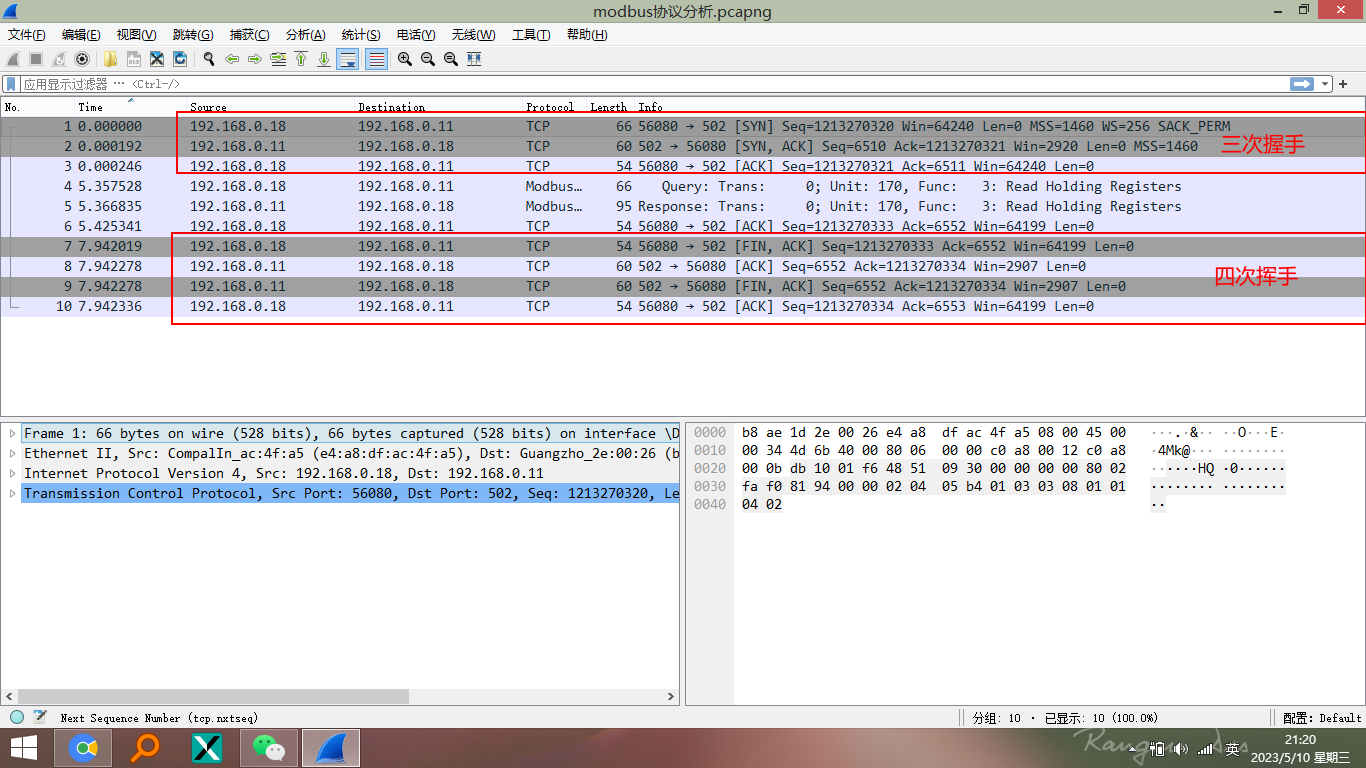This screenshot has height=768, width=1366.
Task: Apply the display filter arrow button
Action: [1301, 84]
